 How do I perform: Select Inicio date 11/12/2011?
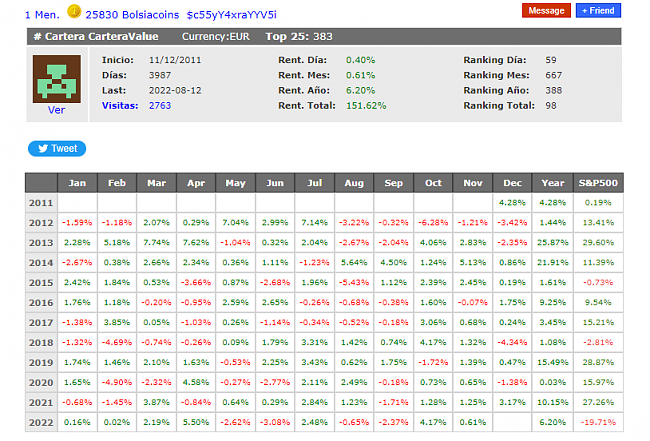[175, 60]
